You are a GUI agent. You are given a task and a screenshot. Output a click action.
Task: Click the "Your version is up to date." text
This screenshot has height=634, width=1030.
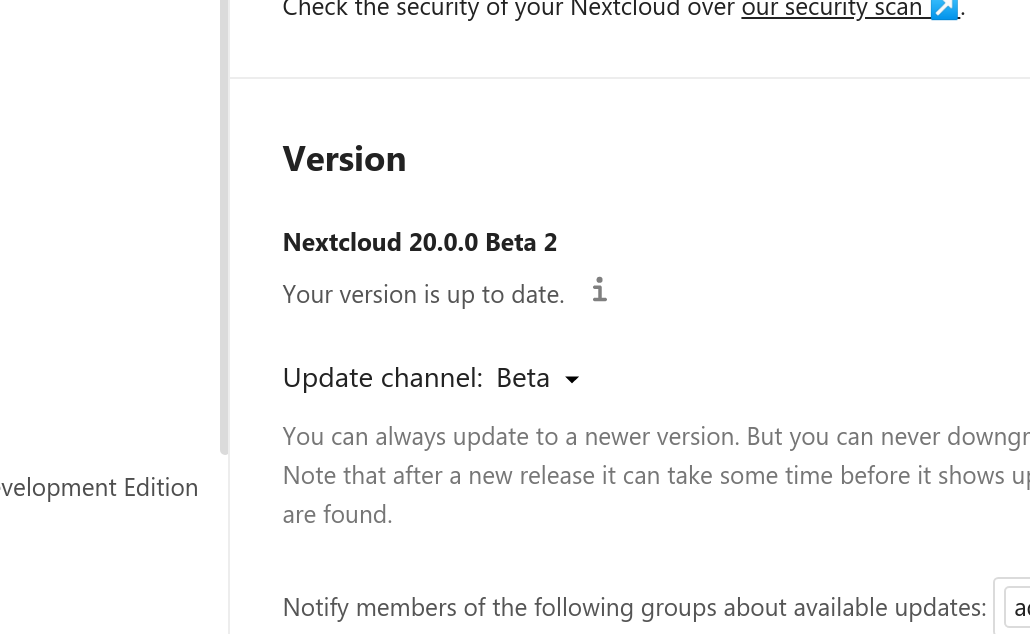[x=424, y=294]
